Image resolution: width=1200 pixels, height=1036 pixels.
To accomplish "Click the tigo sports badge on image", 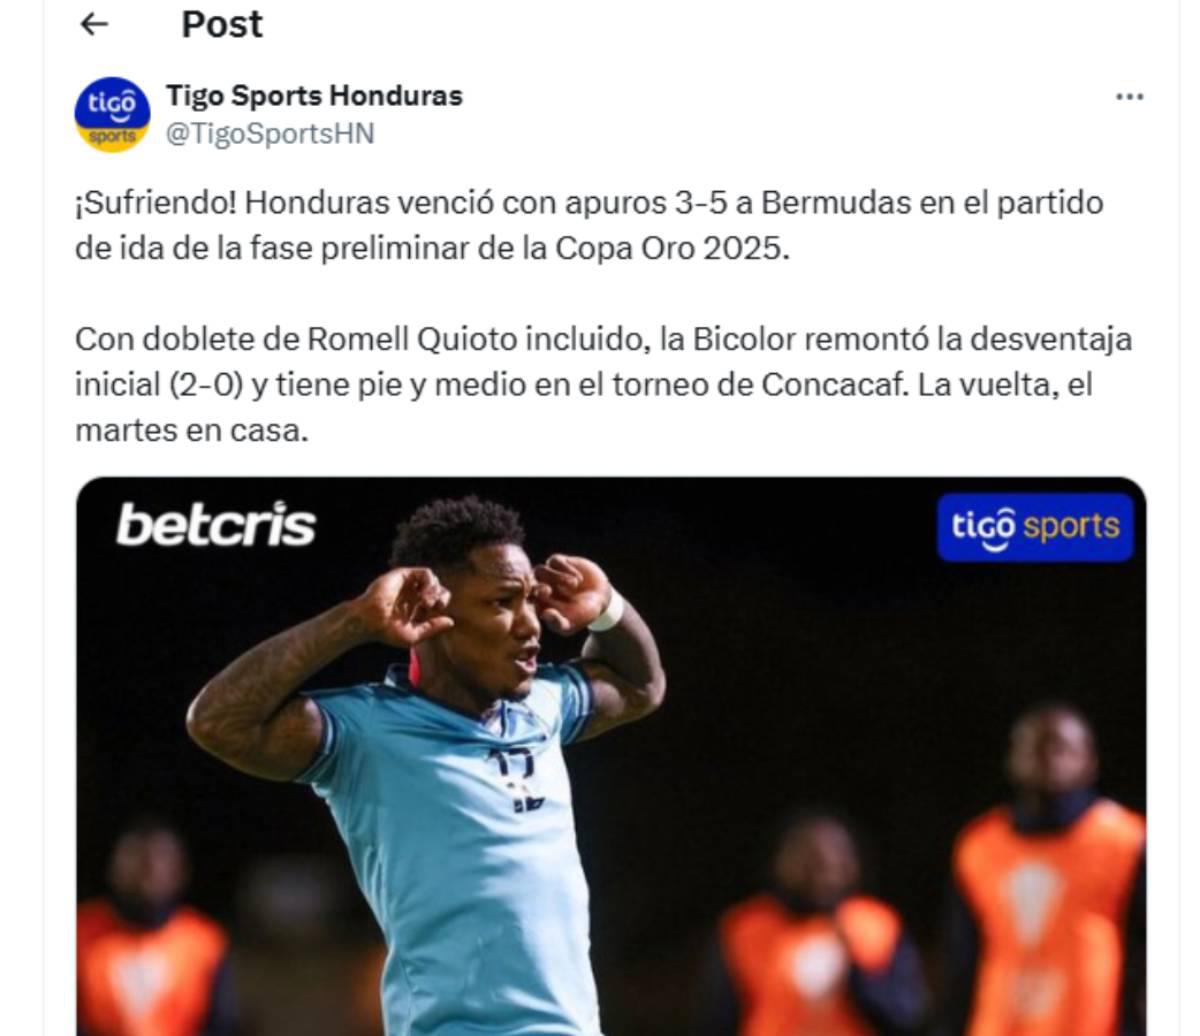I will [x=1035, y=527].
